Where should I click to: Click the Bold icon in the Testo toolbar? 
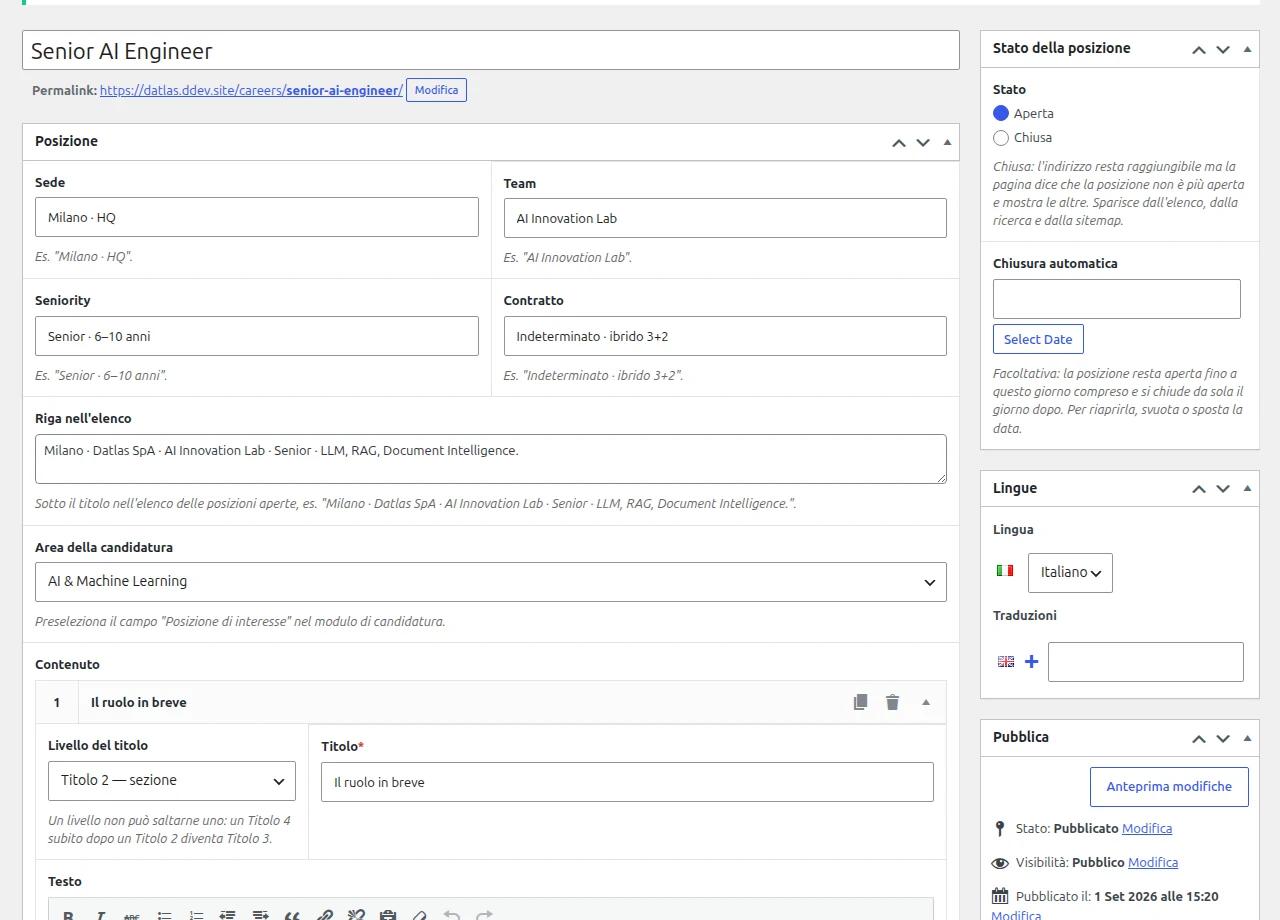[x=68, y=915]
